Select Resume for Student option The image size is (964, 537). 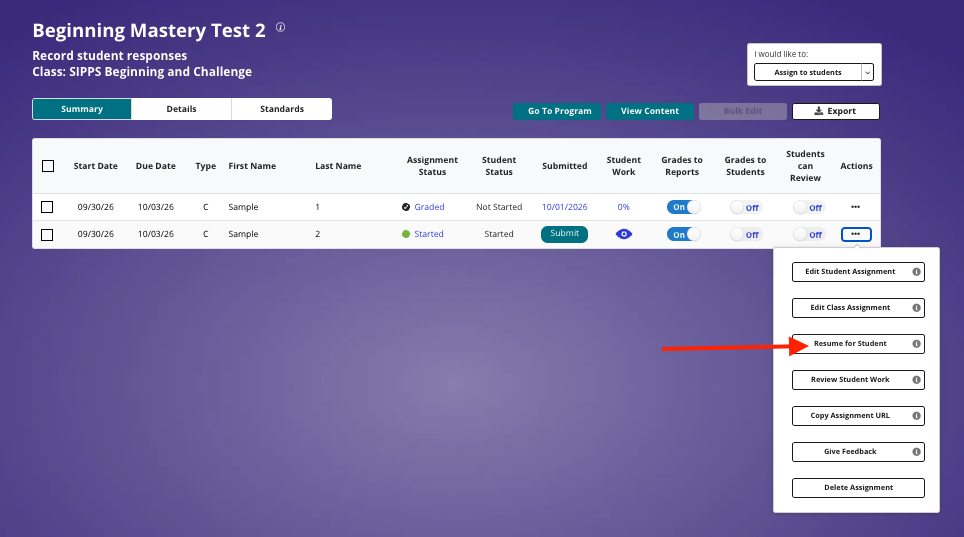858,344
